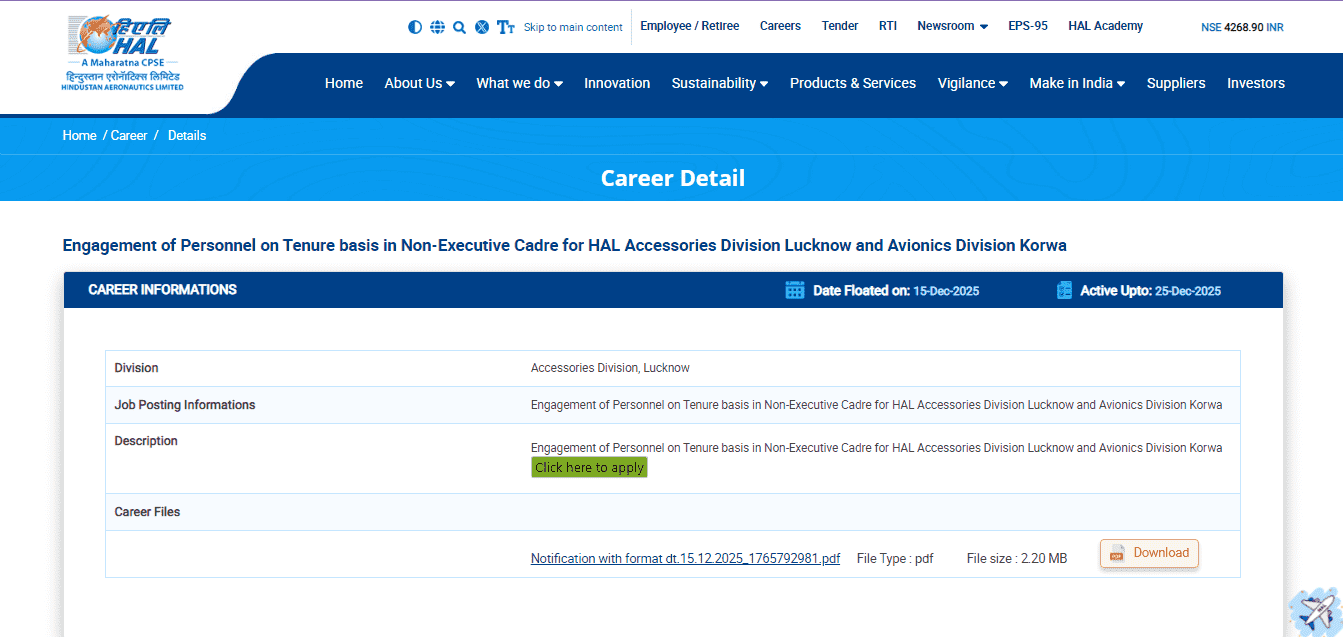Click the calendar icon beside Active Upto

(x=1063, y=290)
